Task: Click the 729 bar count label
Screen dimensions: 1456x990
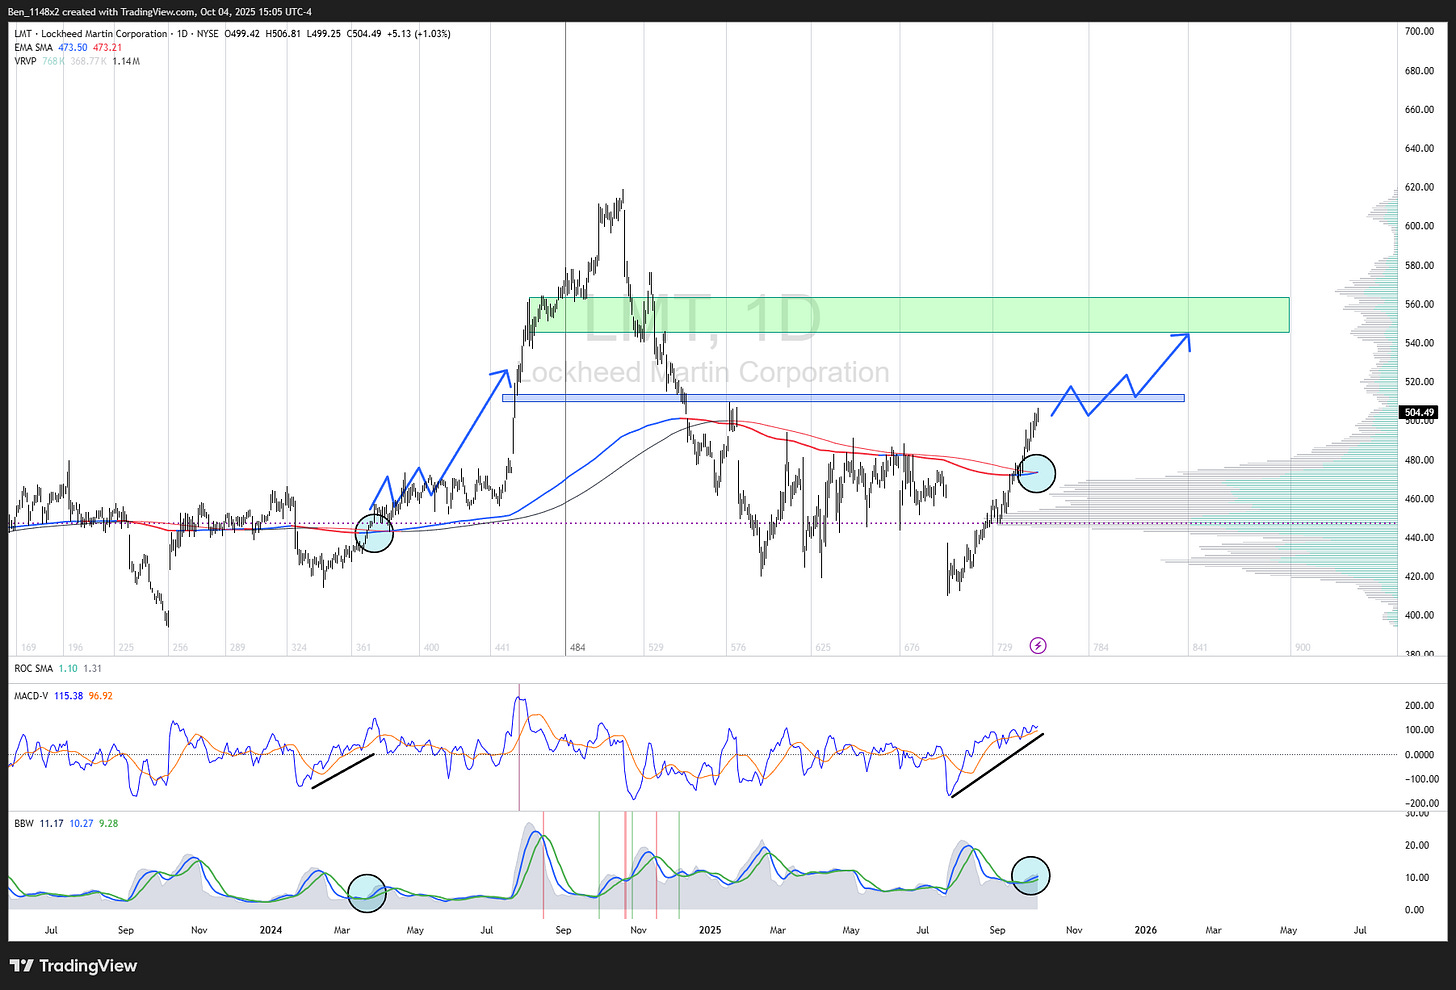Action: coord(1005,648)
